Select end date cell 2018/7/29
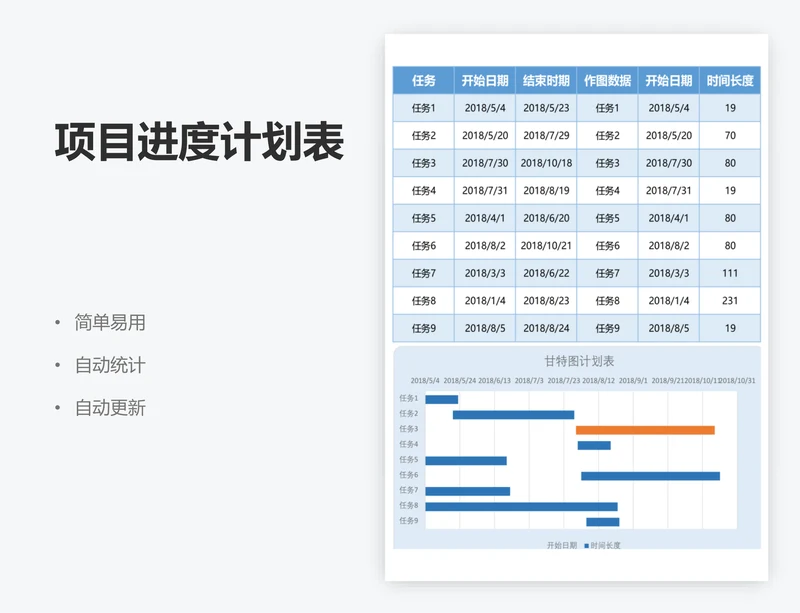This screenshot has height=613, width=800. (x=546, y=136)
